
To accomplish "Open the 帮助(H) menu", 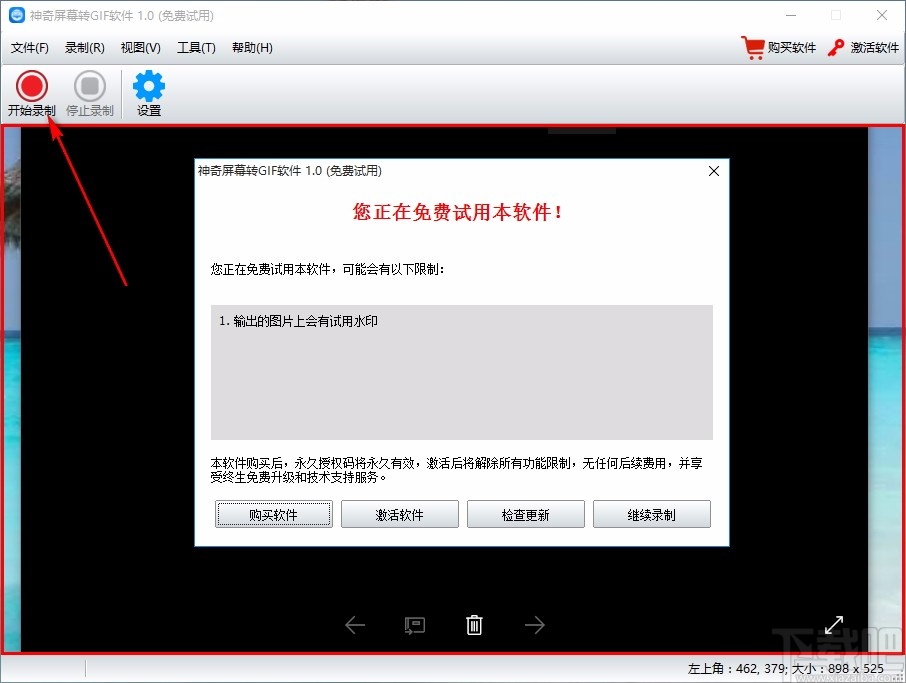I will (x=252, y=47).
